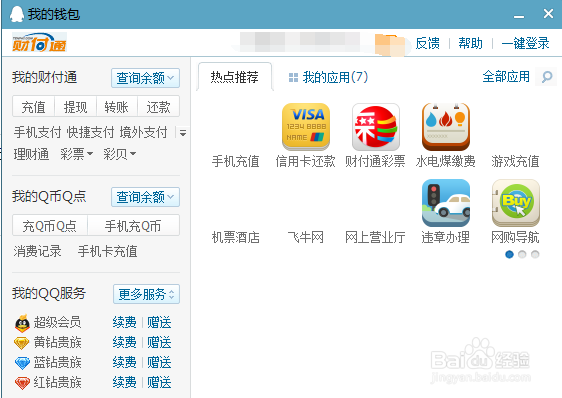
Task: Minimize the 我的钱包 window
Action: (x=519, y=16)
